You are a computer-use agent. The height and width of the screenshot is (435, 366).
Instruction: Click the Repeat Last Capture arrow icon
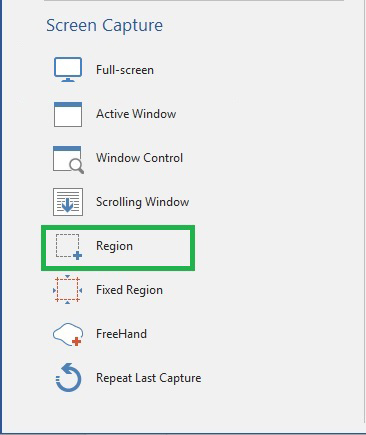(68, 377)
